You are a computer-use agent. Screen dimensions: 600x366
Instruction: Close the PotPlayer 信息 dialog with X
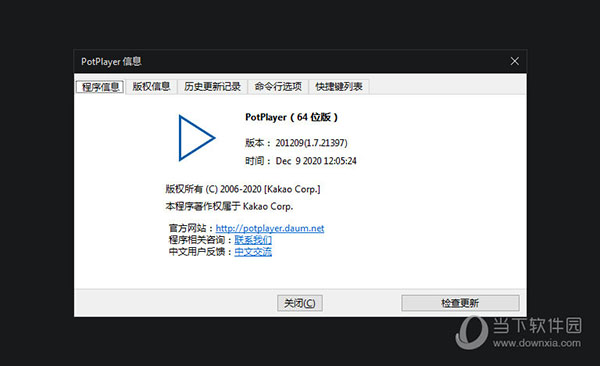pos(515,61)
